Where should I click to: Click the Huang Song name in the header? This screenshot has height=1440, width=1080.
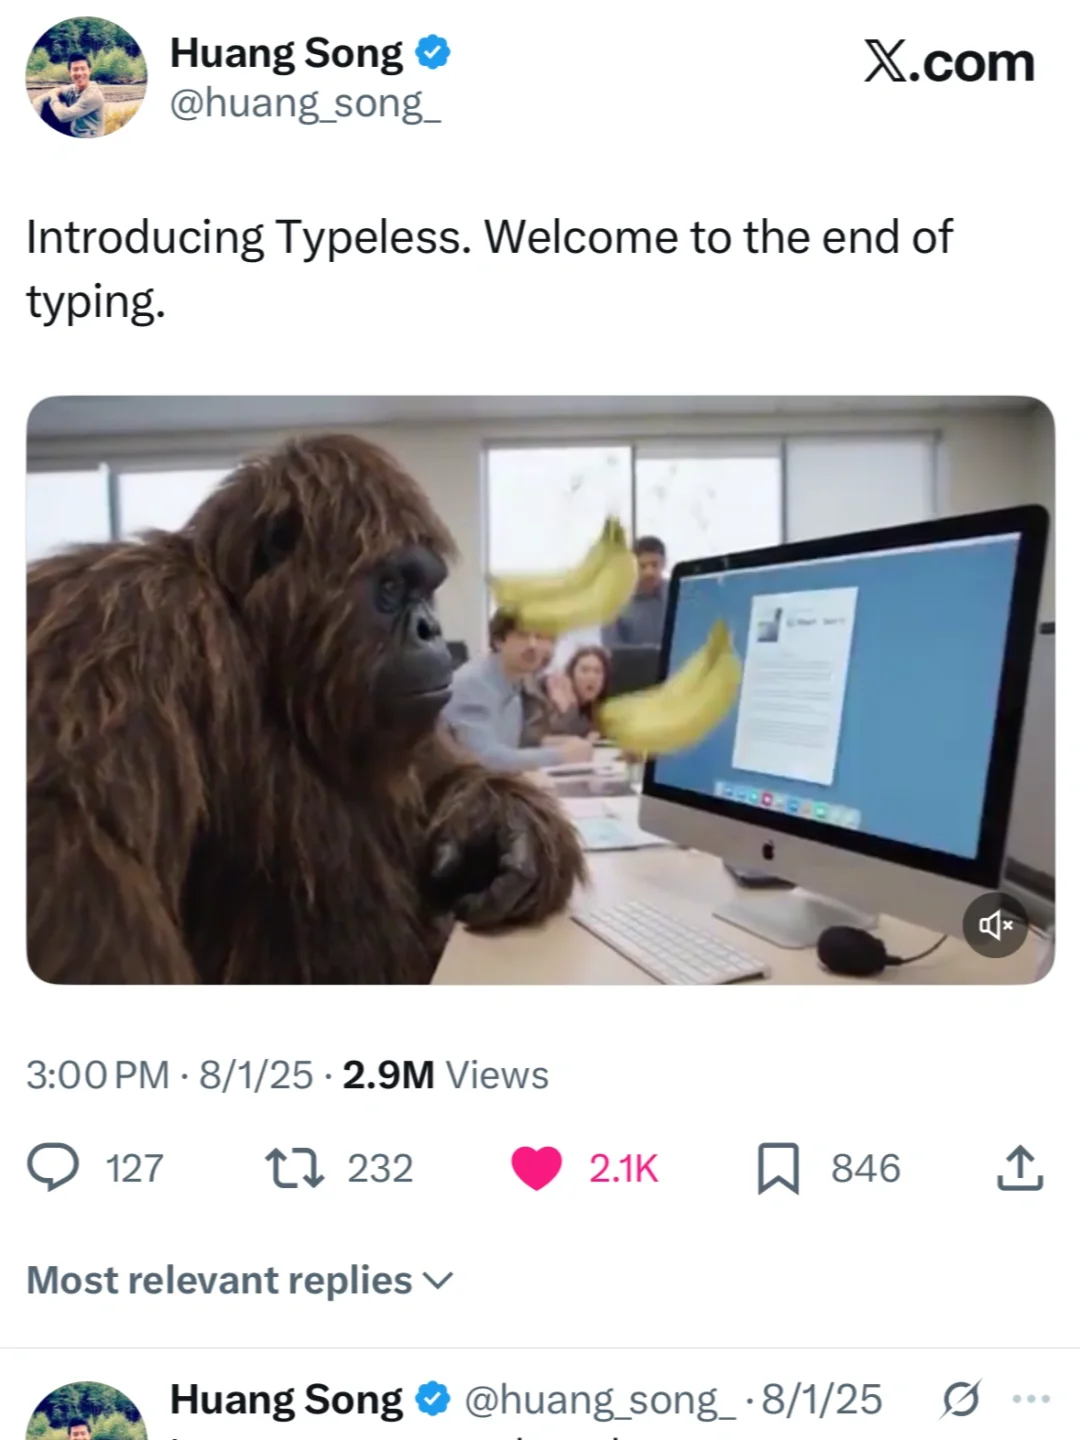pyautogui.click(x=286, y=53)
